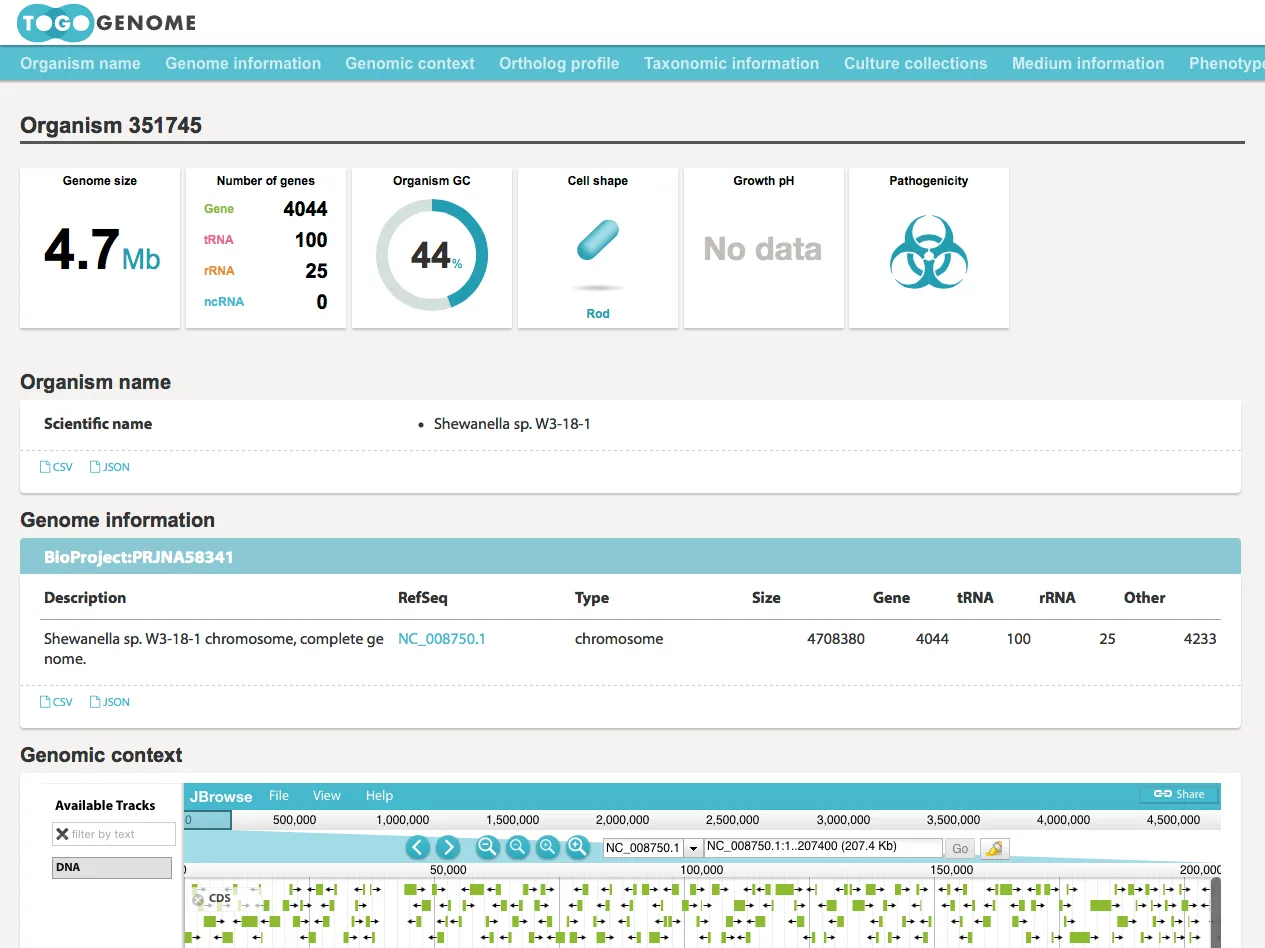Screen dimensions: 1265x948
Task: Click the BioProject:PRJNA58341 header
Action: tap(630, 557)
